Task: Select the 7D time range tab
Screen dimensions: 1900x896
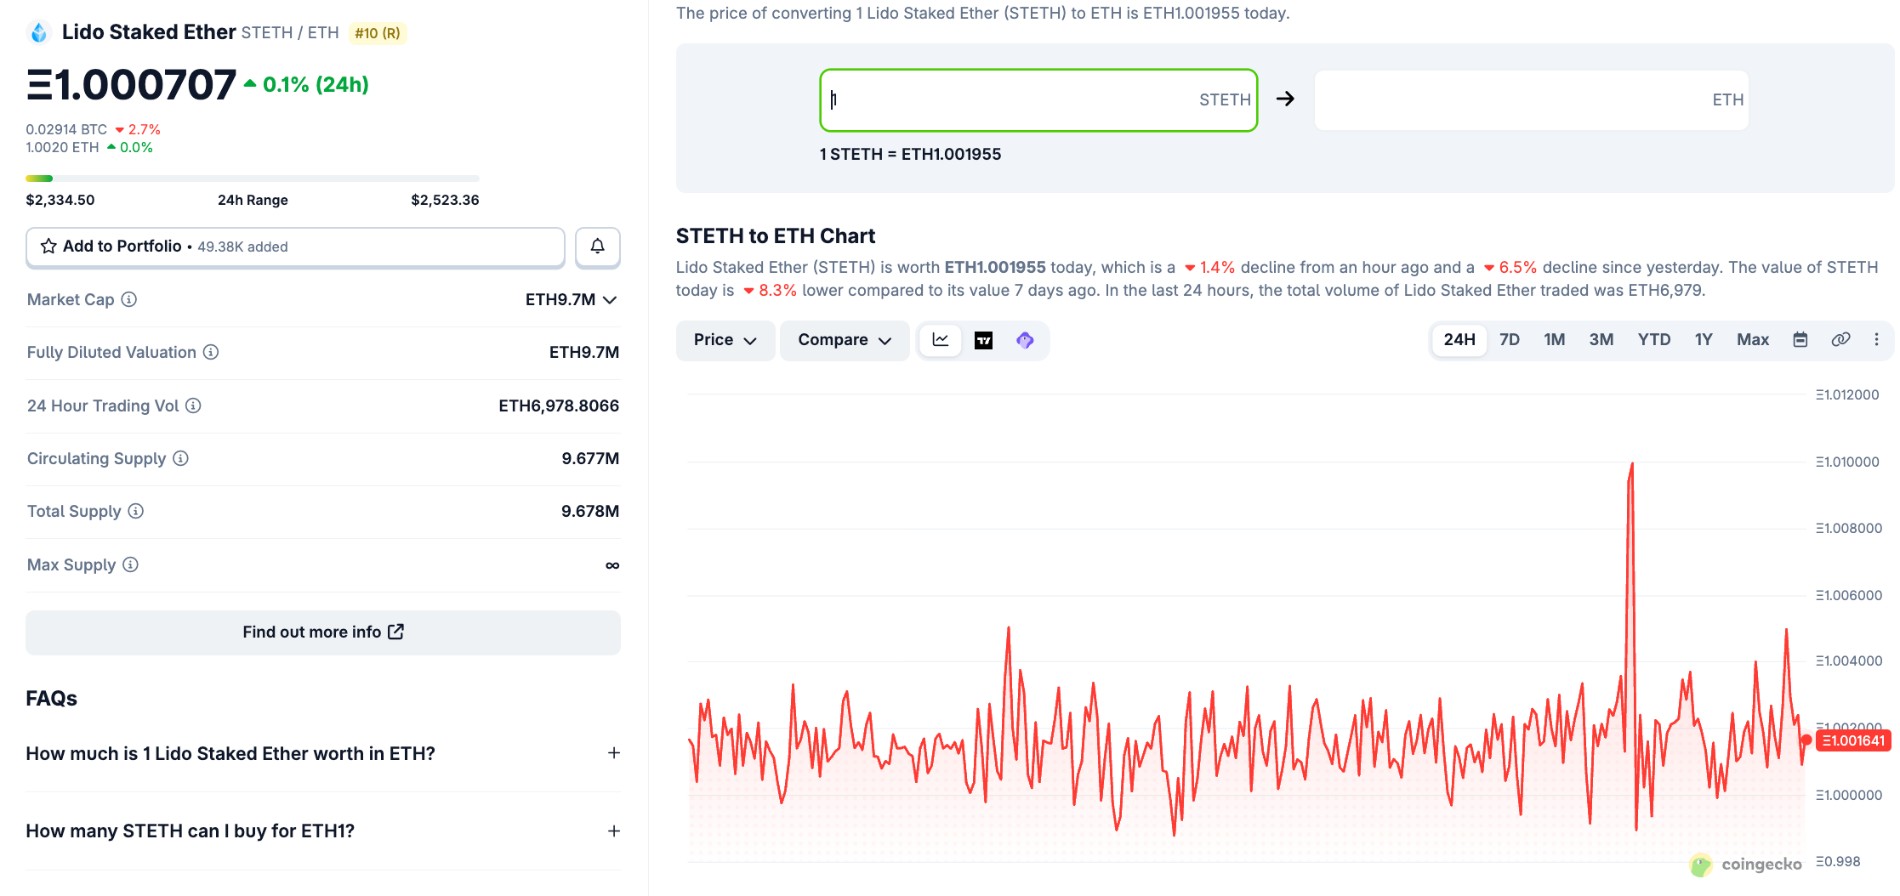Action: tap(1509, 340)
